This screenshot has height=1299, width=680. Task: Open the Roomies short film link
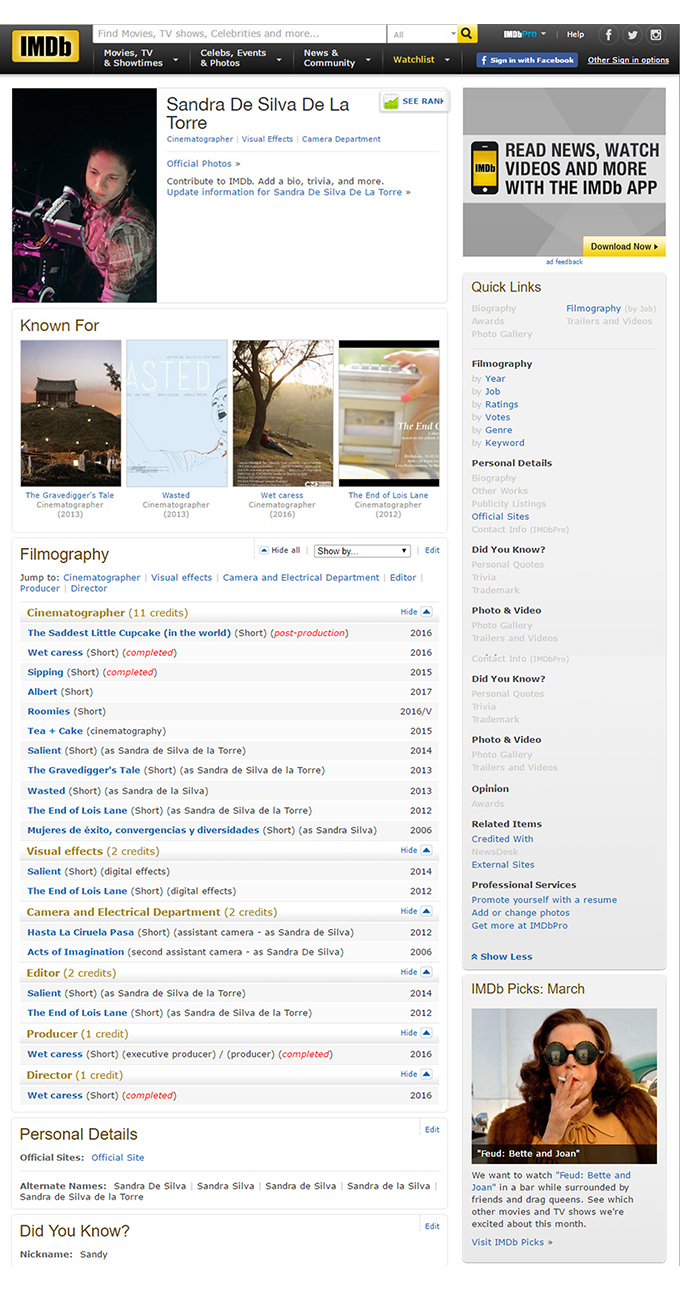point(48,711)
